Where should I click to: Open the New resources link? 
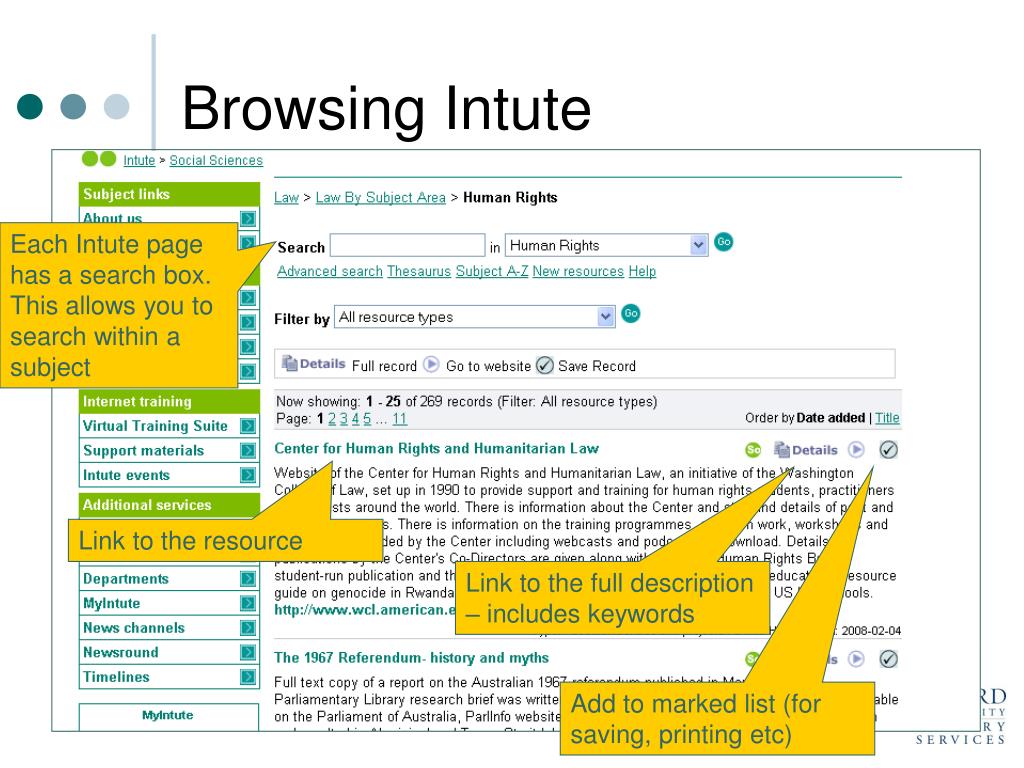tap(578, 271)
